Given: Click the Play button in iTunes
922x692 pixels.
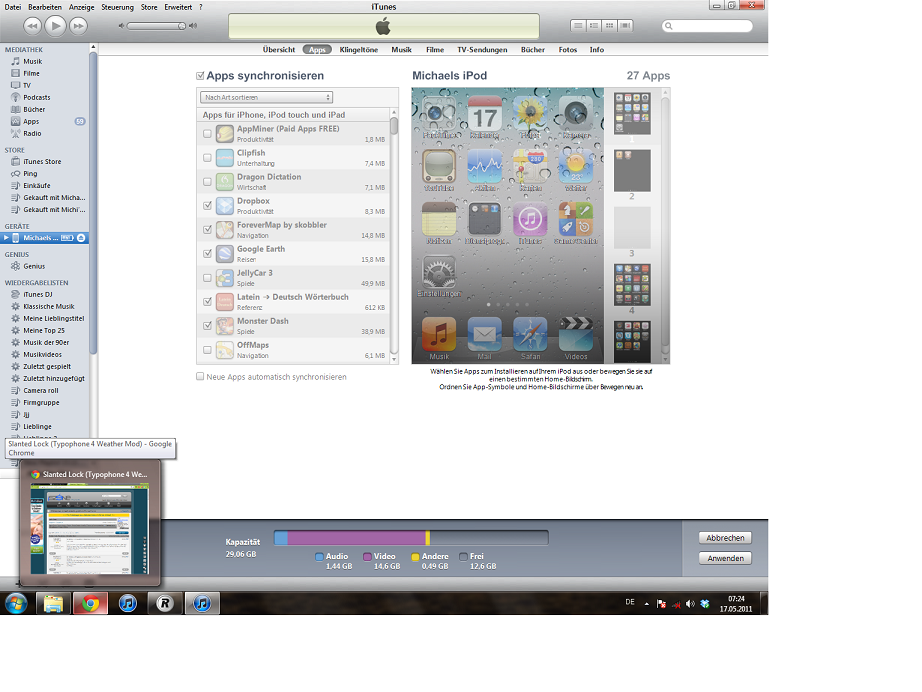Looking at the screenshot, I should pyautogui.click(x=55, y=25).
